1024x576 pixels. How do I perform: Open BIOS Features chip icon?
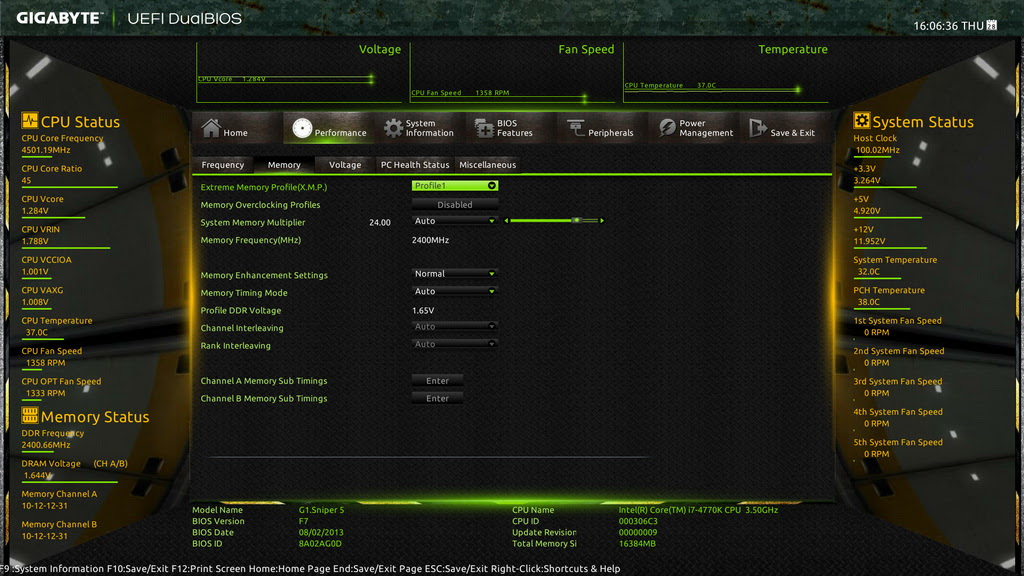pos(485,128)
